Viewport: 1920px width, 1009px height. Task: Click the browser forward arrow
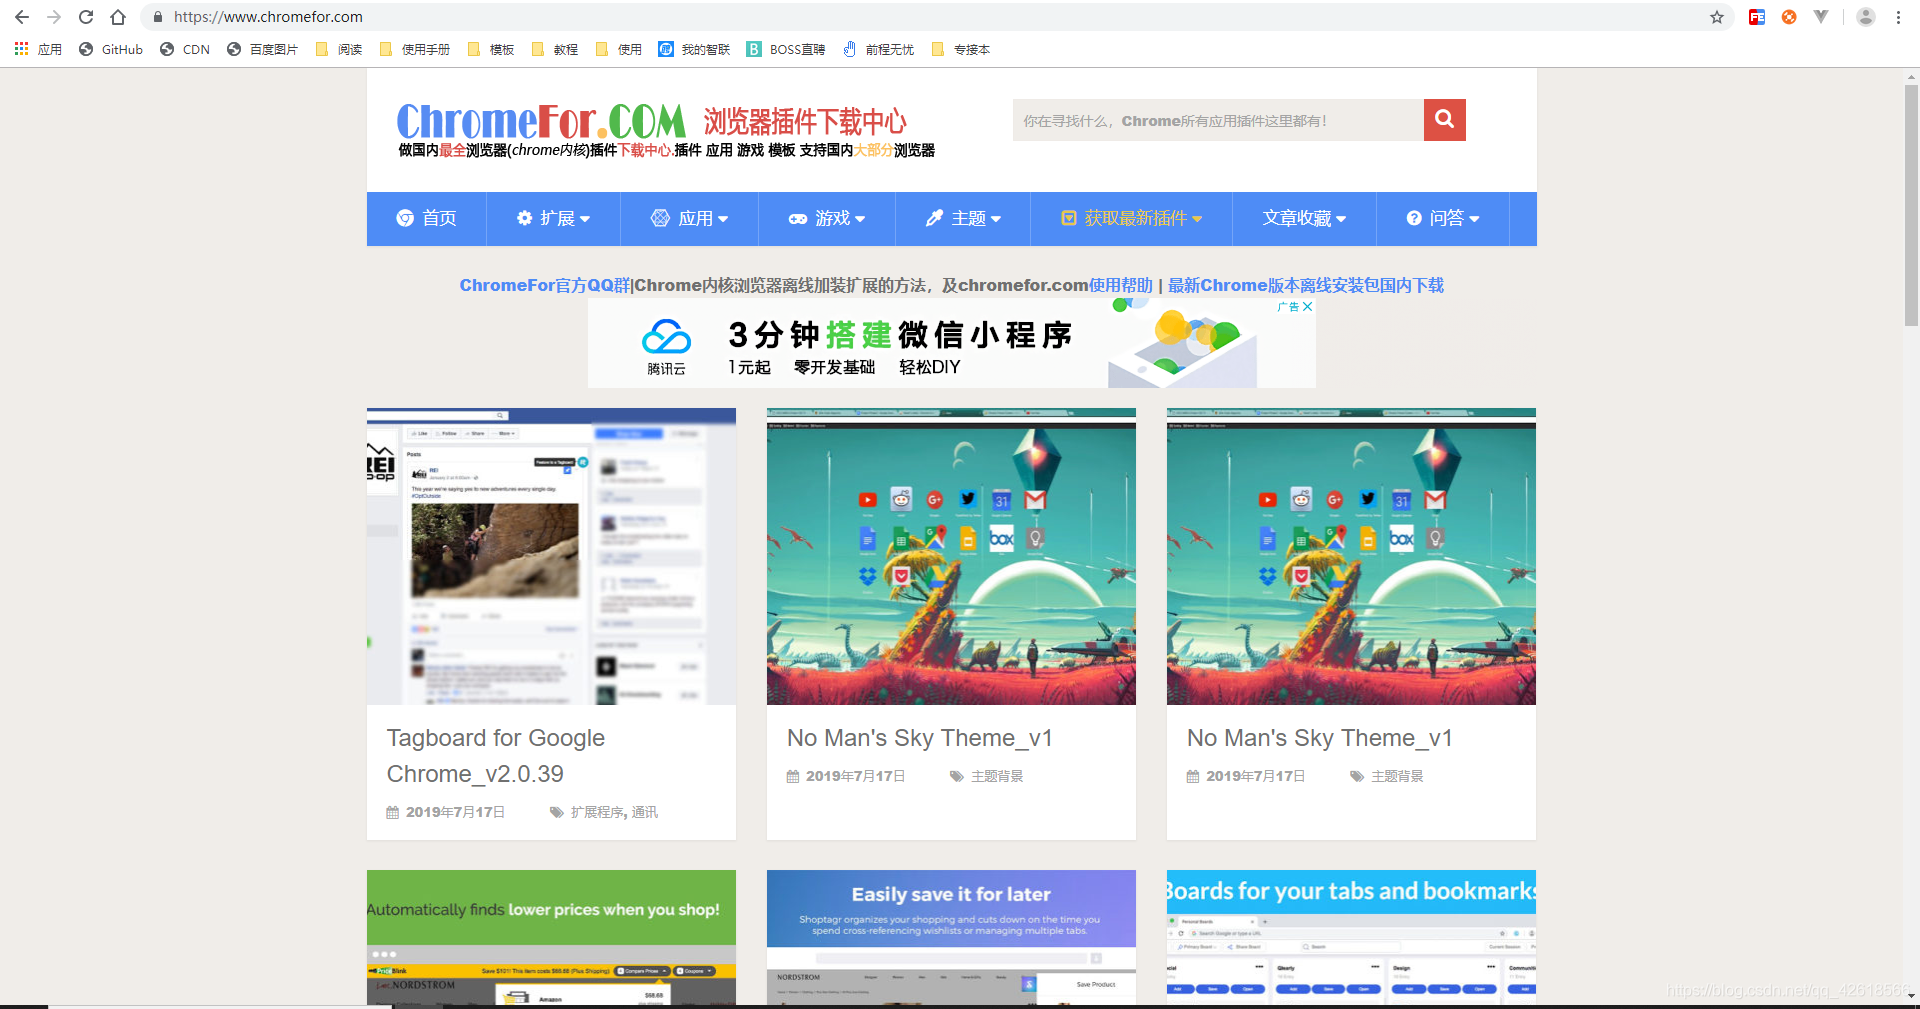click(54, 17)
